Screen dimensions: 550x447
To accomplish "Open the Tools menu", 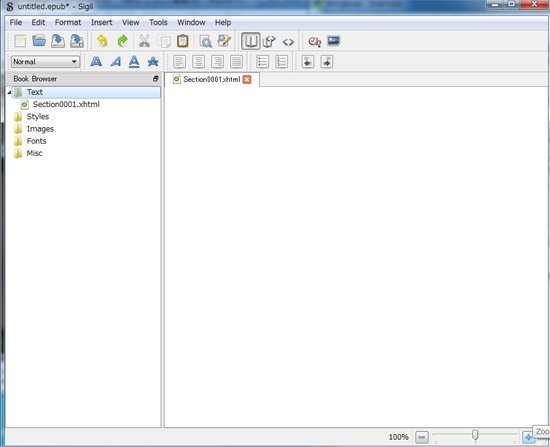I will pyautogui.click(x=158, y=22).
